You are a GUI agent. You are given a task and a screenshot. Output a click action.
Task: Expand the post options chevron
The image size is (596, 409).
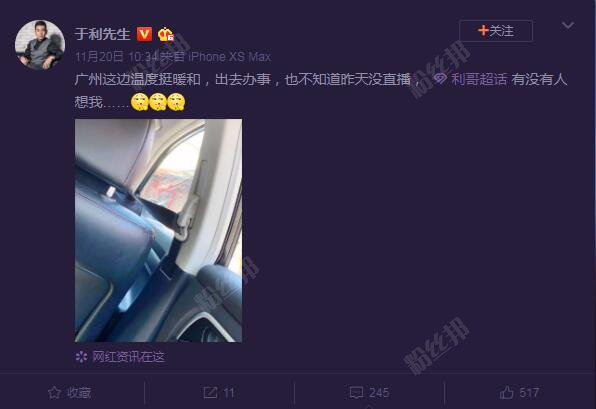click(568, 25)
